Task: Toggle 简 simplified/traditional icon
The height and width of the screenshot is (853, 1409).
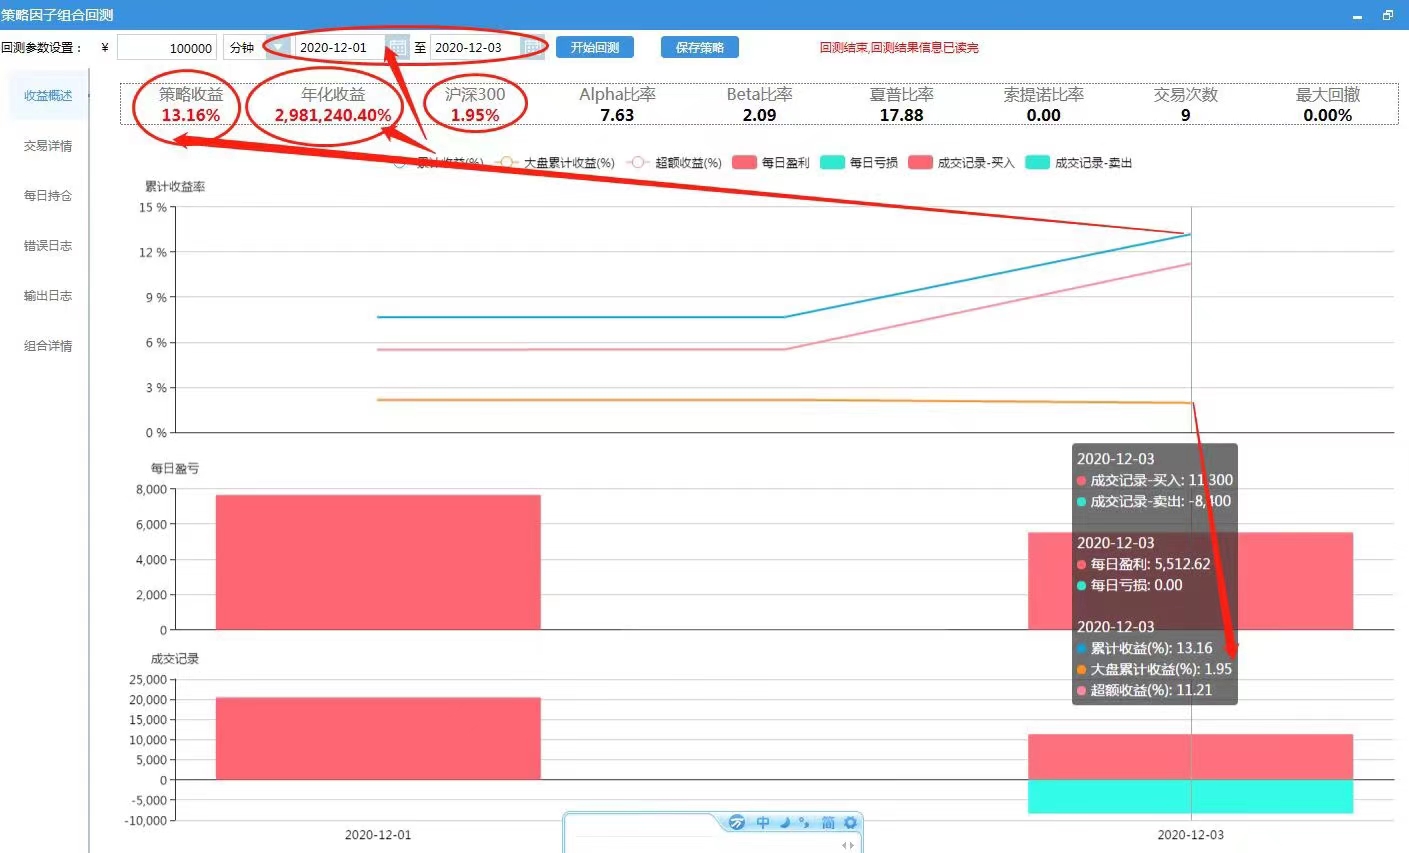Action: 828,822
